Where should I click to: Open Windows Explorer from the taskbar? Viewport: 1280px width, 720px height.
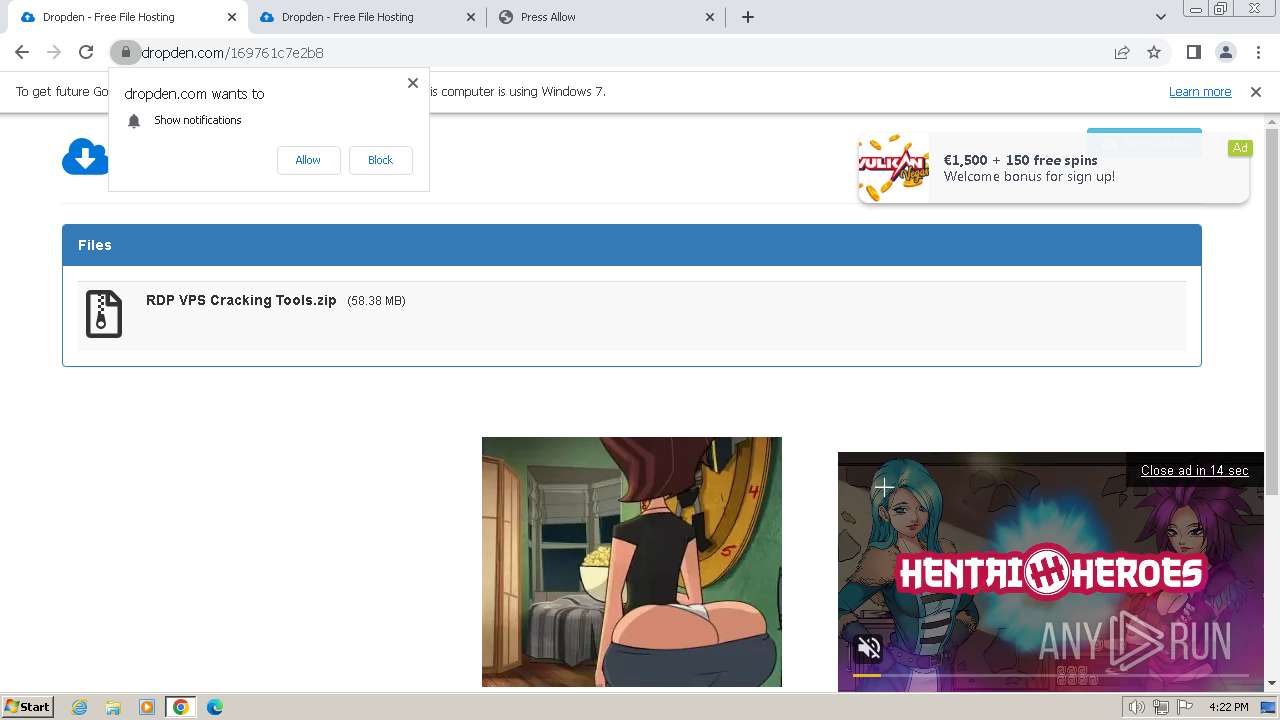(x=113, y=707)
